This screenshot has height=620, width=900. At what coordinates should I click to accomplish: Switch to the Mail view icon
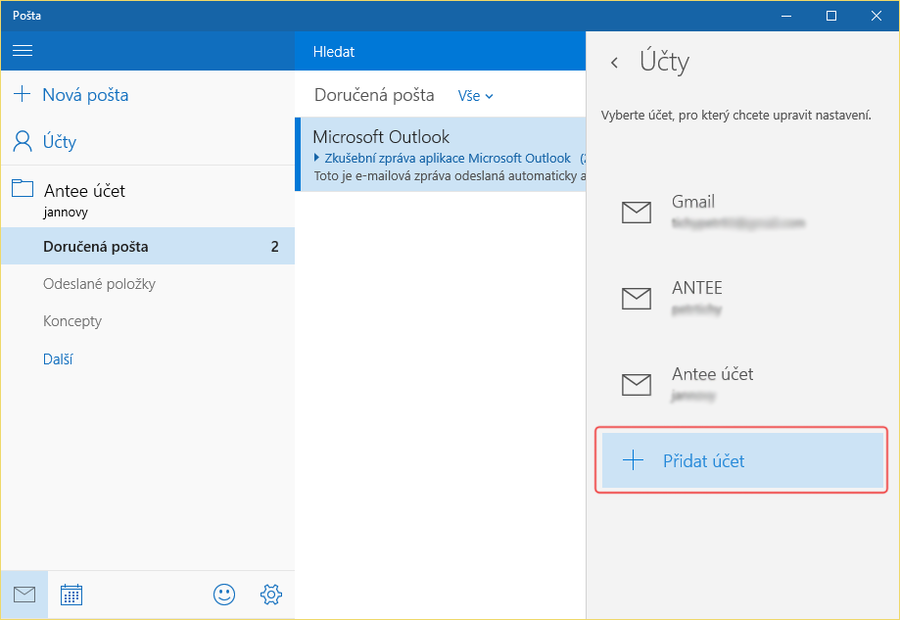click(x=24, y=595)
